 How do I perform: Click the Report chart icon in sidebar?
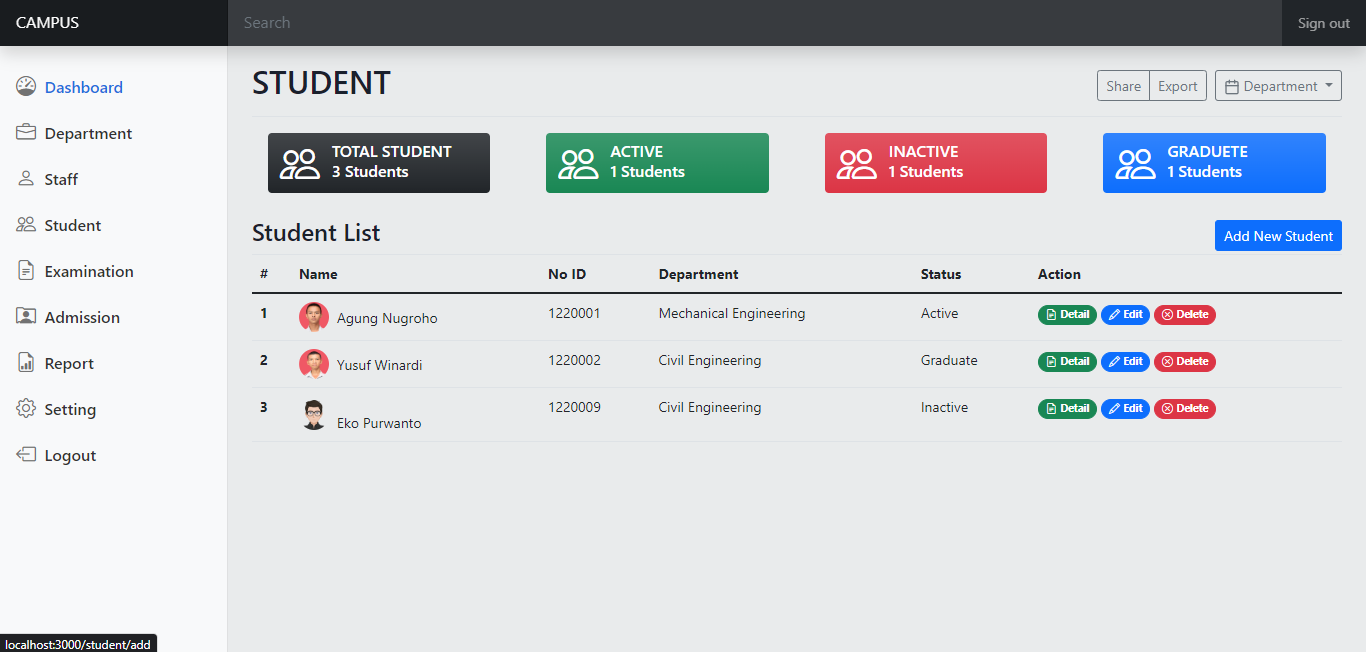tap(26, 363)
